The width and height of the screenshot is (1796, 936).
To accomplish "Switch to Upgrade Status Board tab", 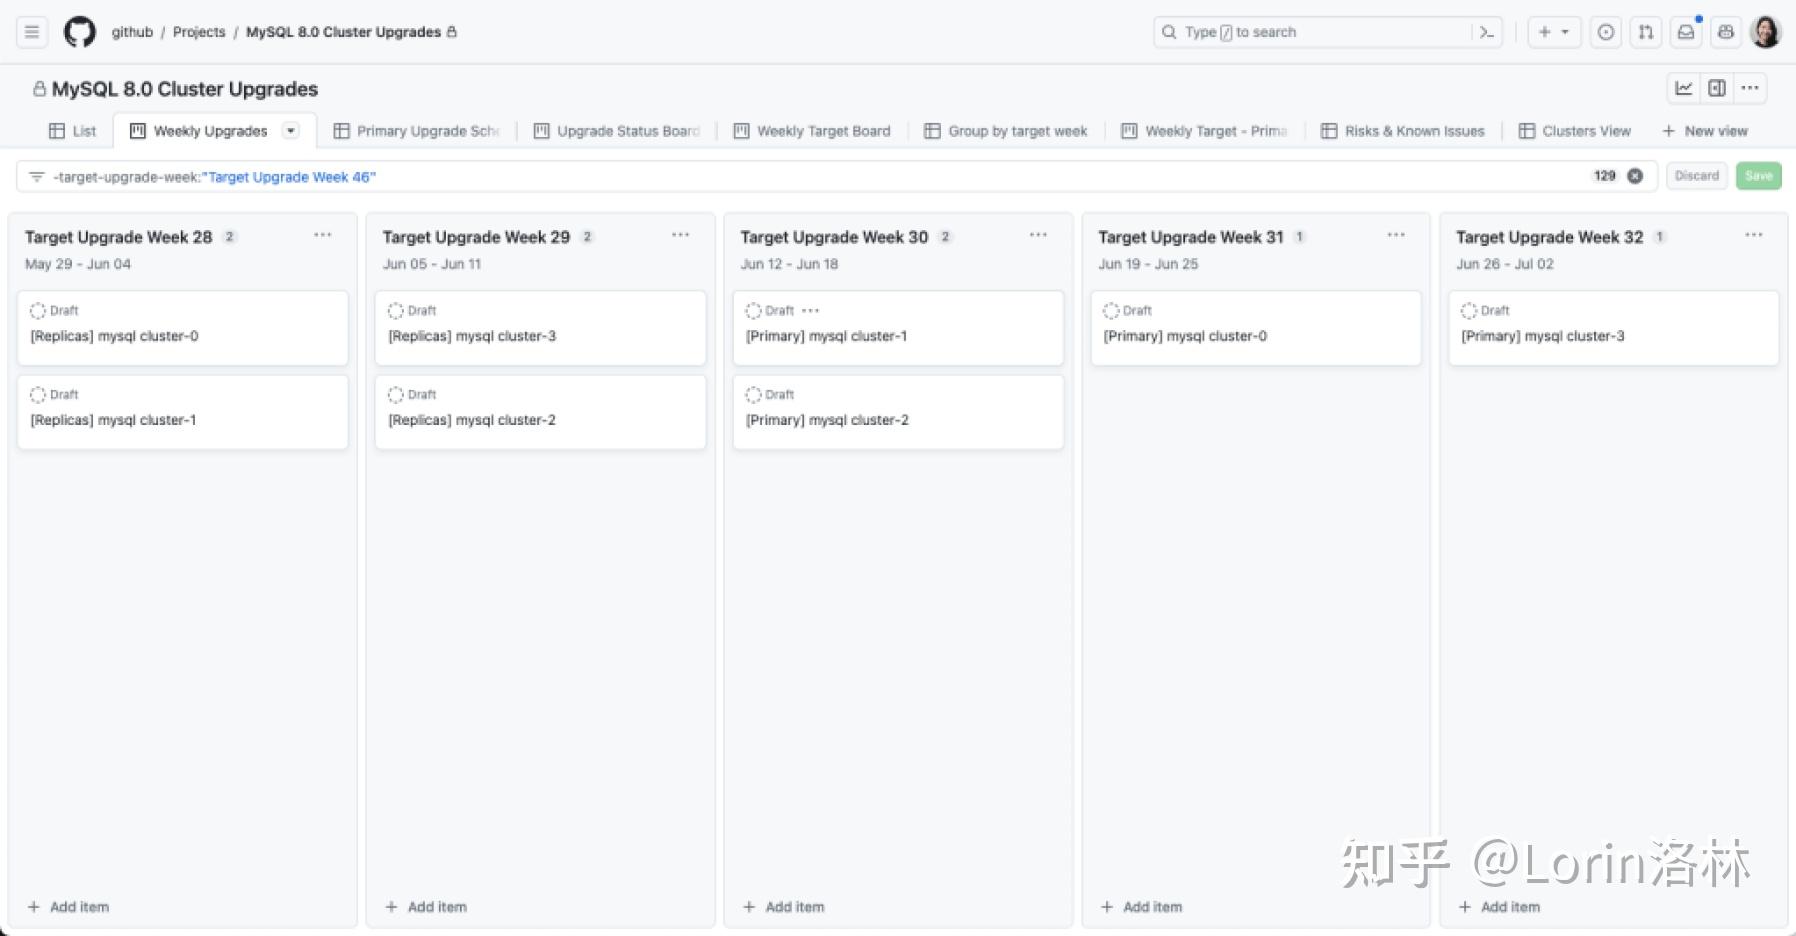I will point(617,131).
